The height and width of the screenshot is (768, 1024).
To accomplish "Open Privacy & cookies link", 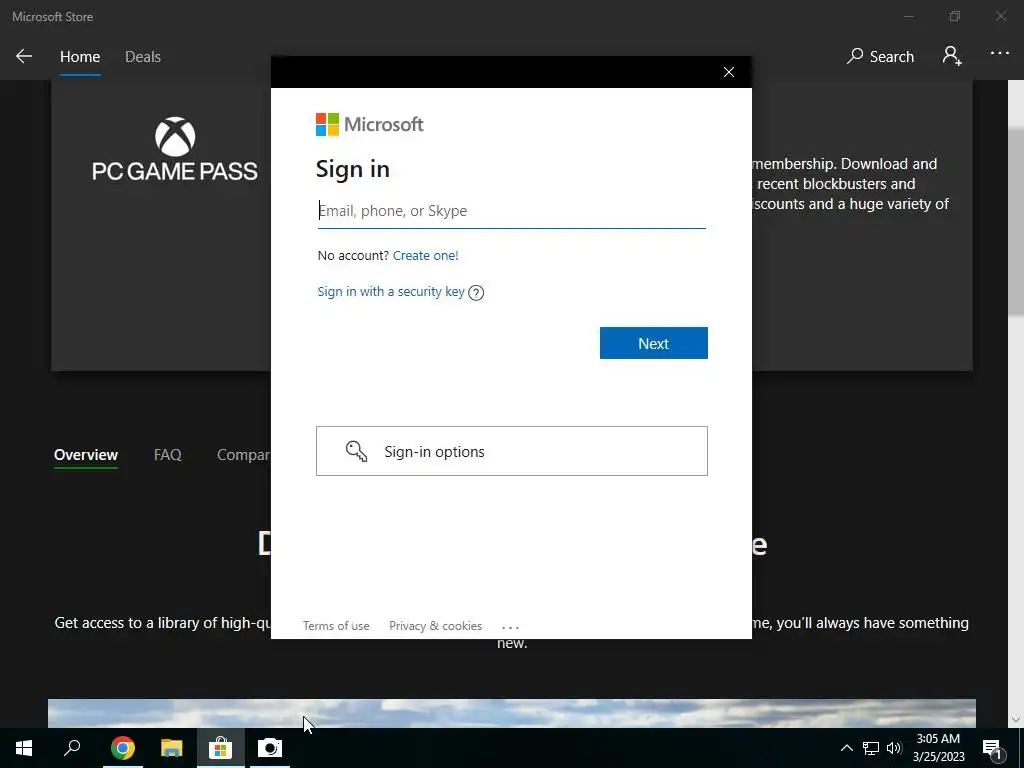I will tap(435, 626).
